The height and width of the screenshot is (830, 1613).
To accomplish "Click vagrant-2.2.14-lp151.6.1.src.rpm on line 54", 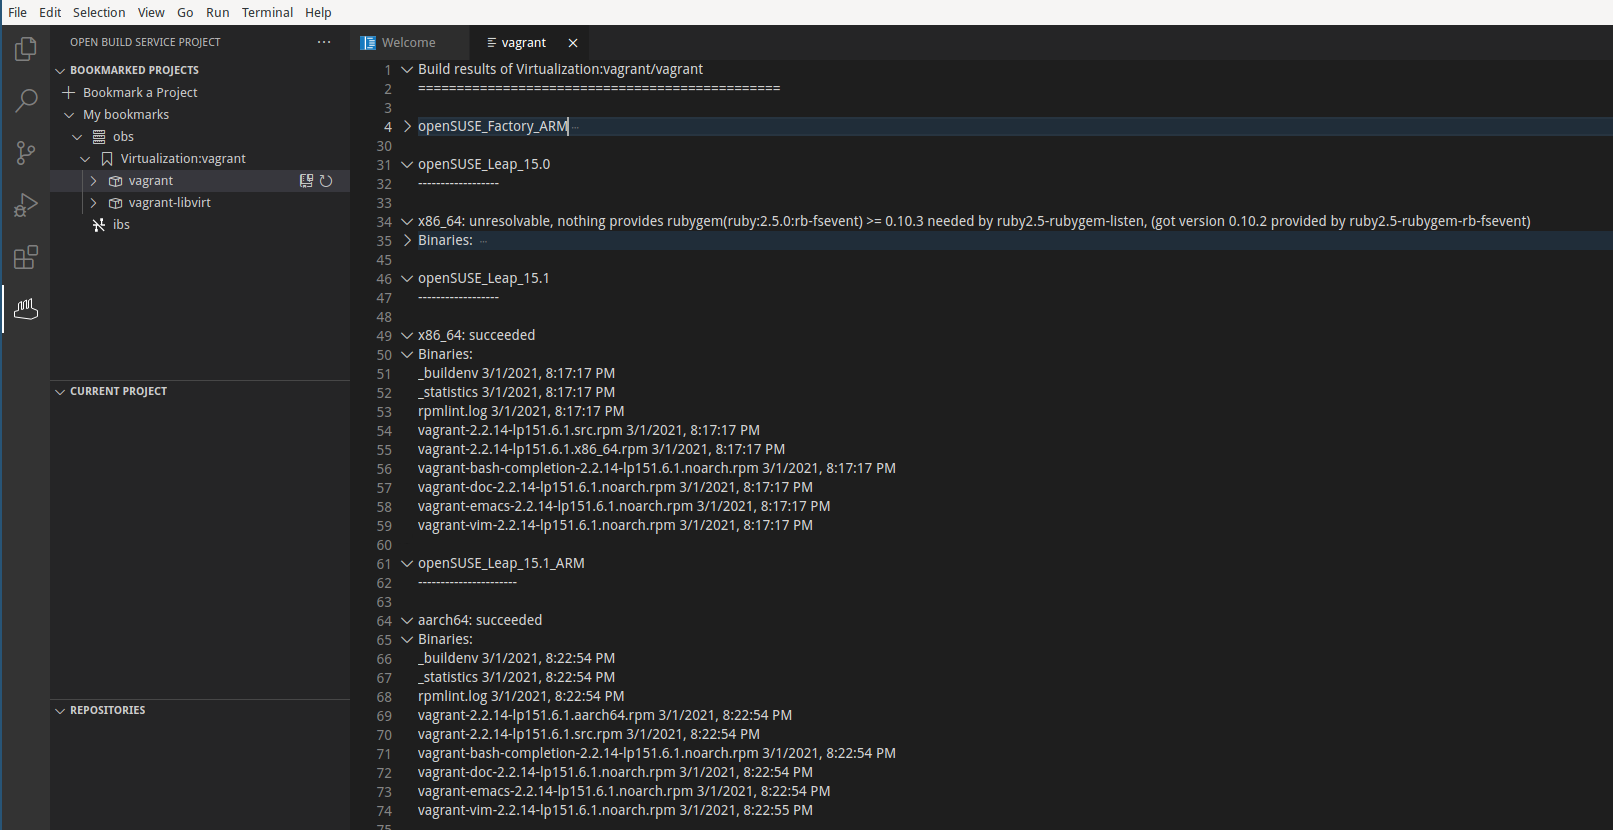I will tap(589, 431).
